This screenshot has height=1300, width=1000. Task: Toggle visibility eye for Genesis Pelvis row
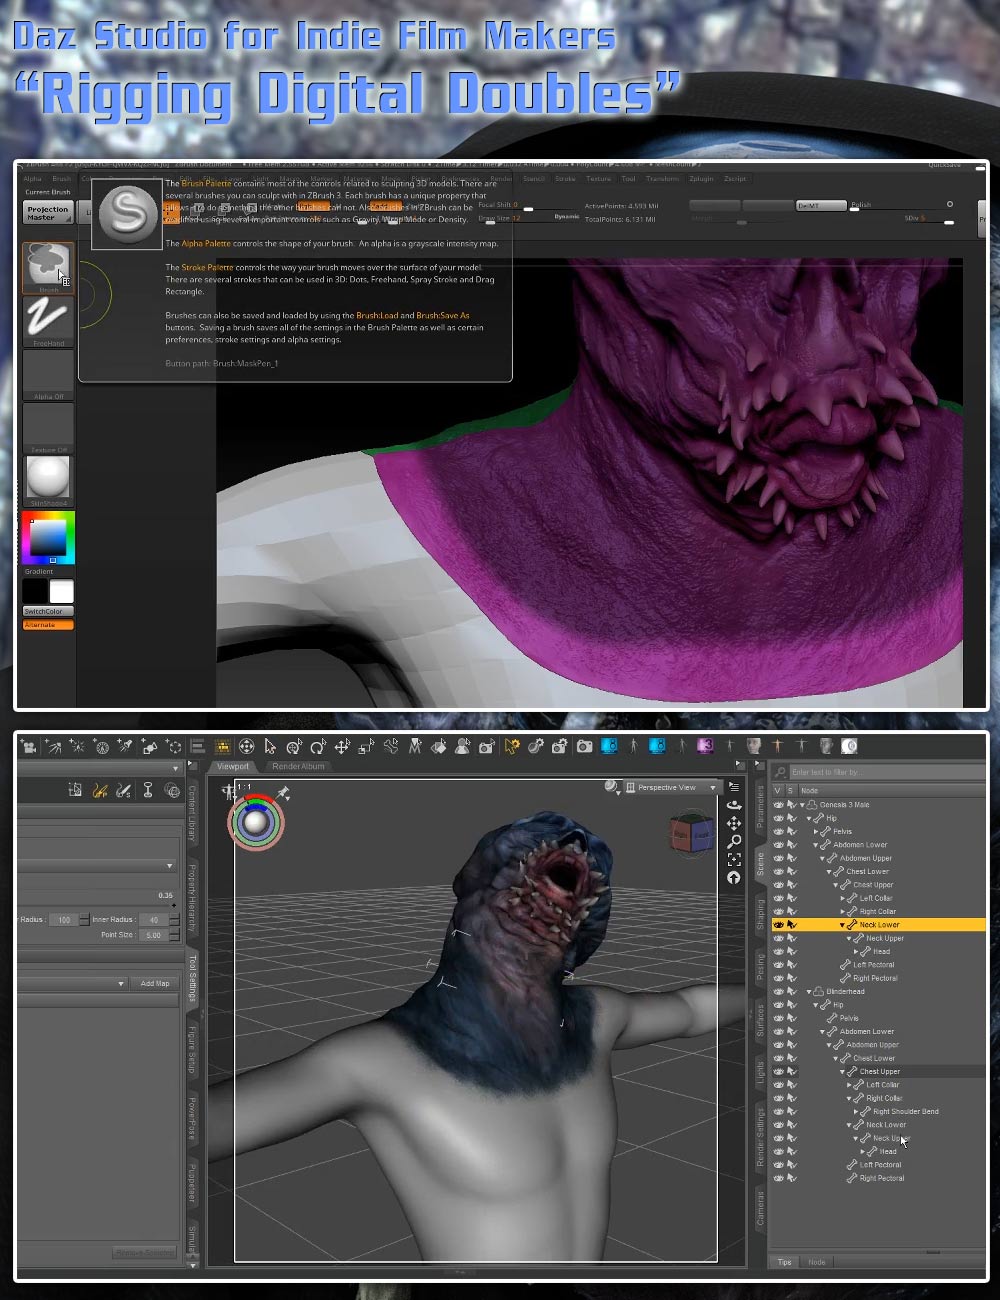(x=778, y=831)
